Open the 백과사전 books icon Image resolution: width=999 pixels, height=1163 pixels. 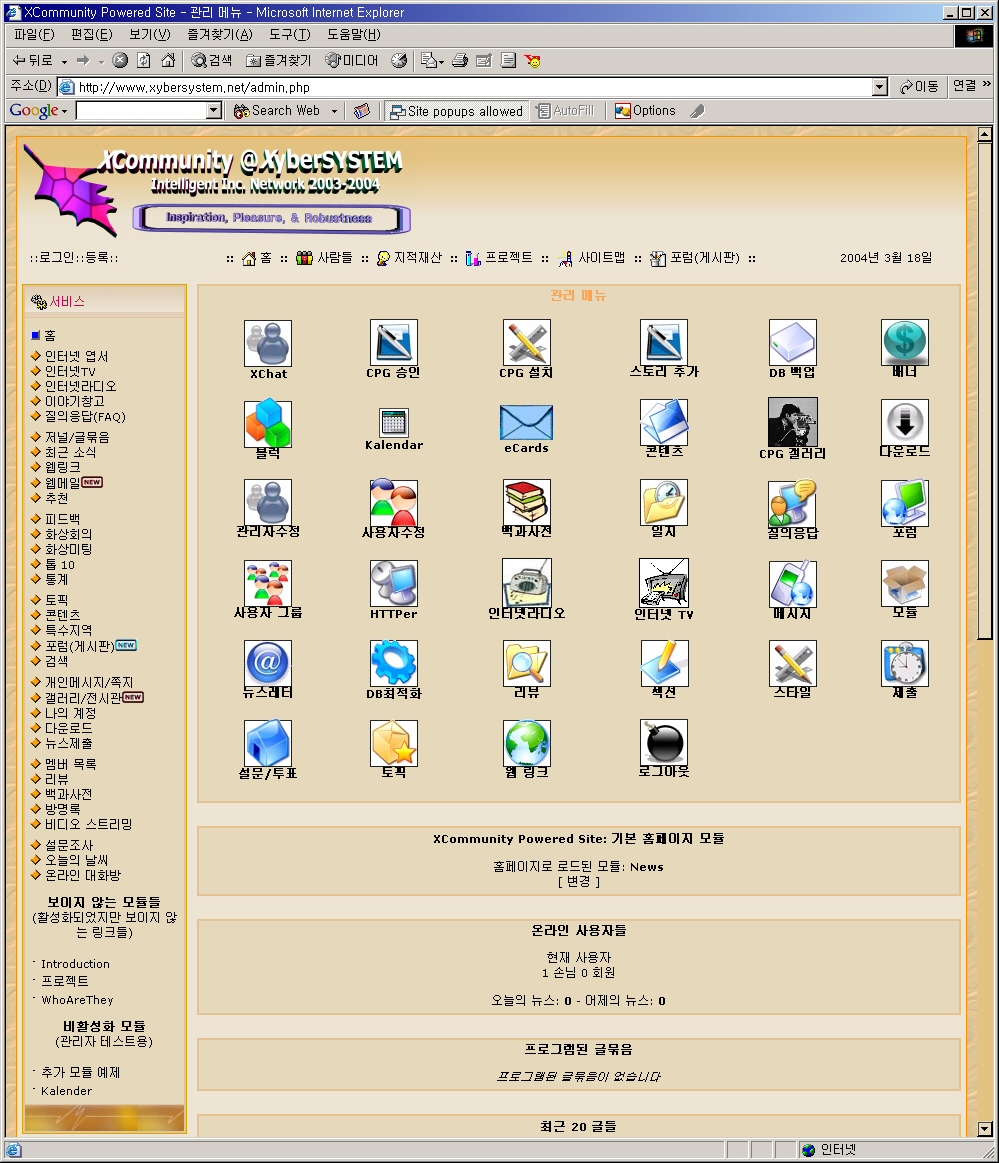point(526,503)
